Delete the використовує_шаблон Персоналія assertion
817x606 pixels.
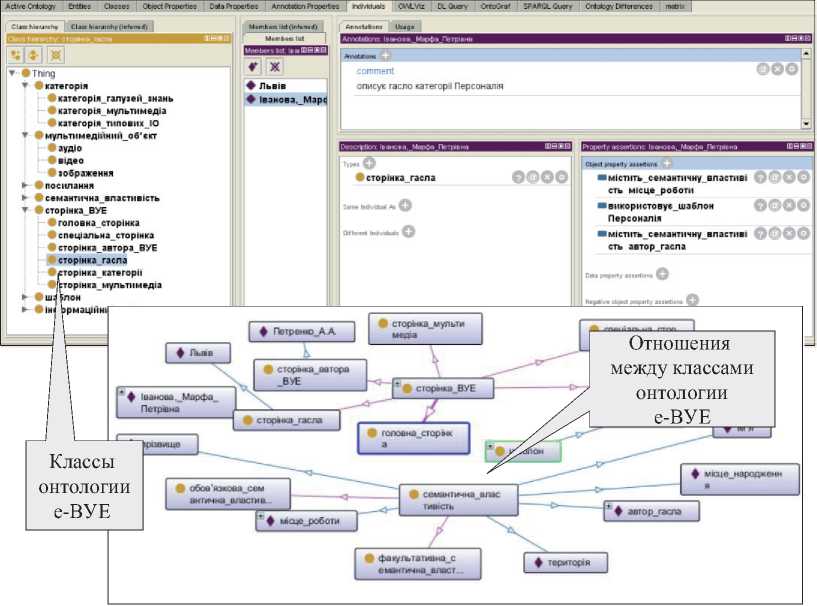click(789, 205)
